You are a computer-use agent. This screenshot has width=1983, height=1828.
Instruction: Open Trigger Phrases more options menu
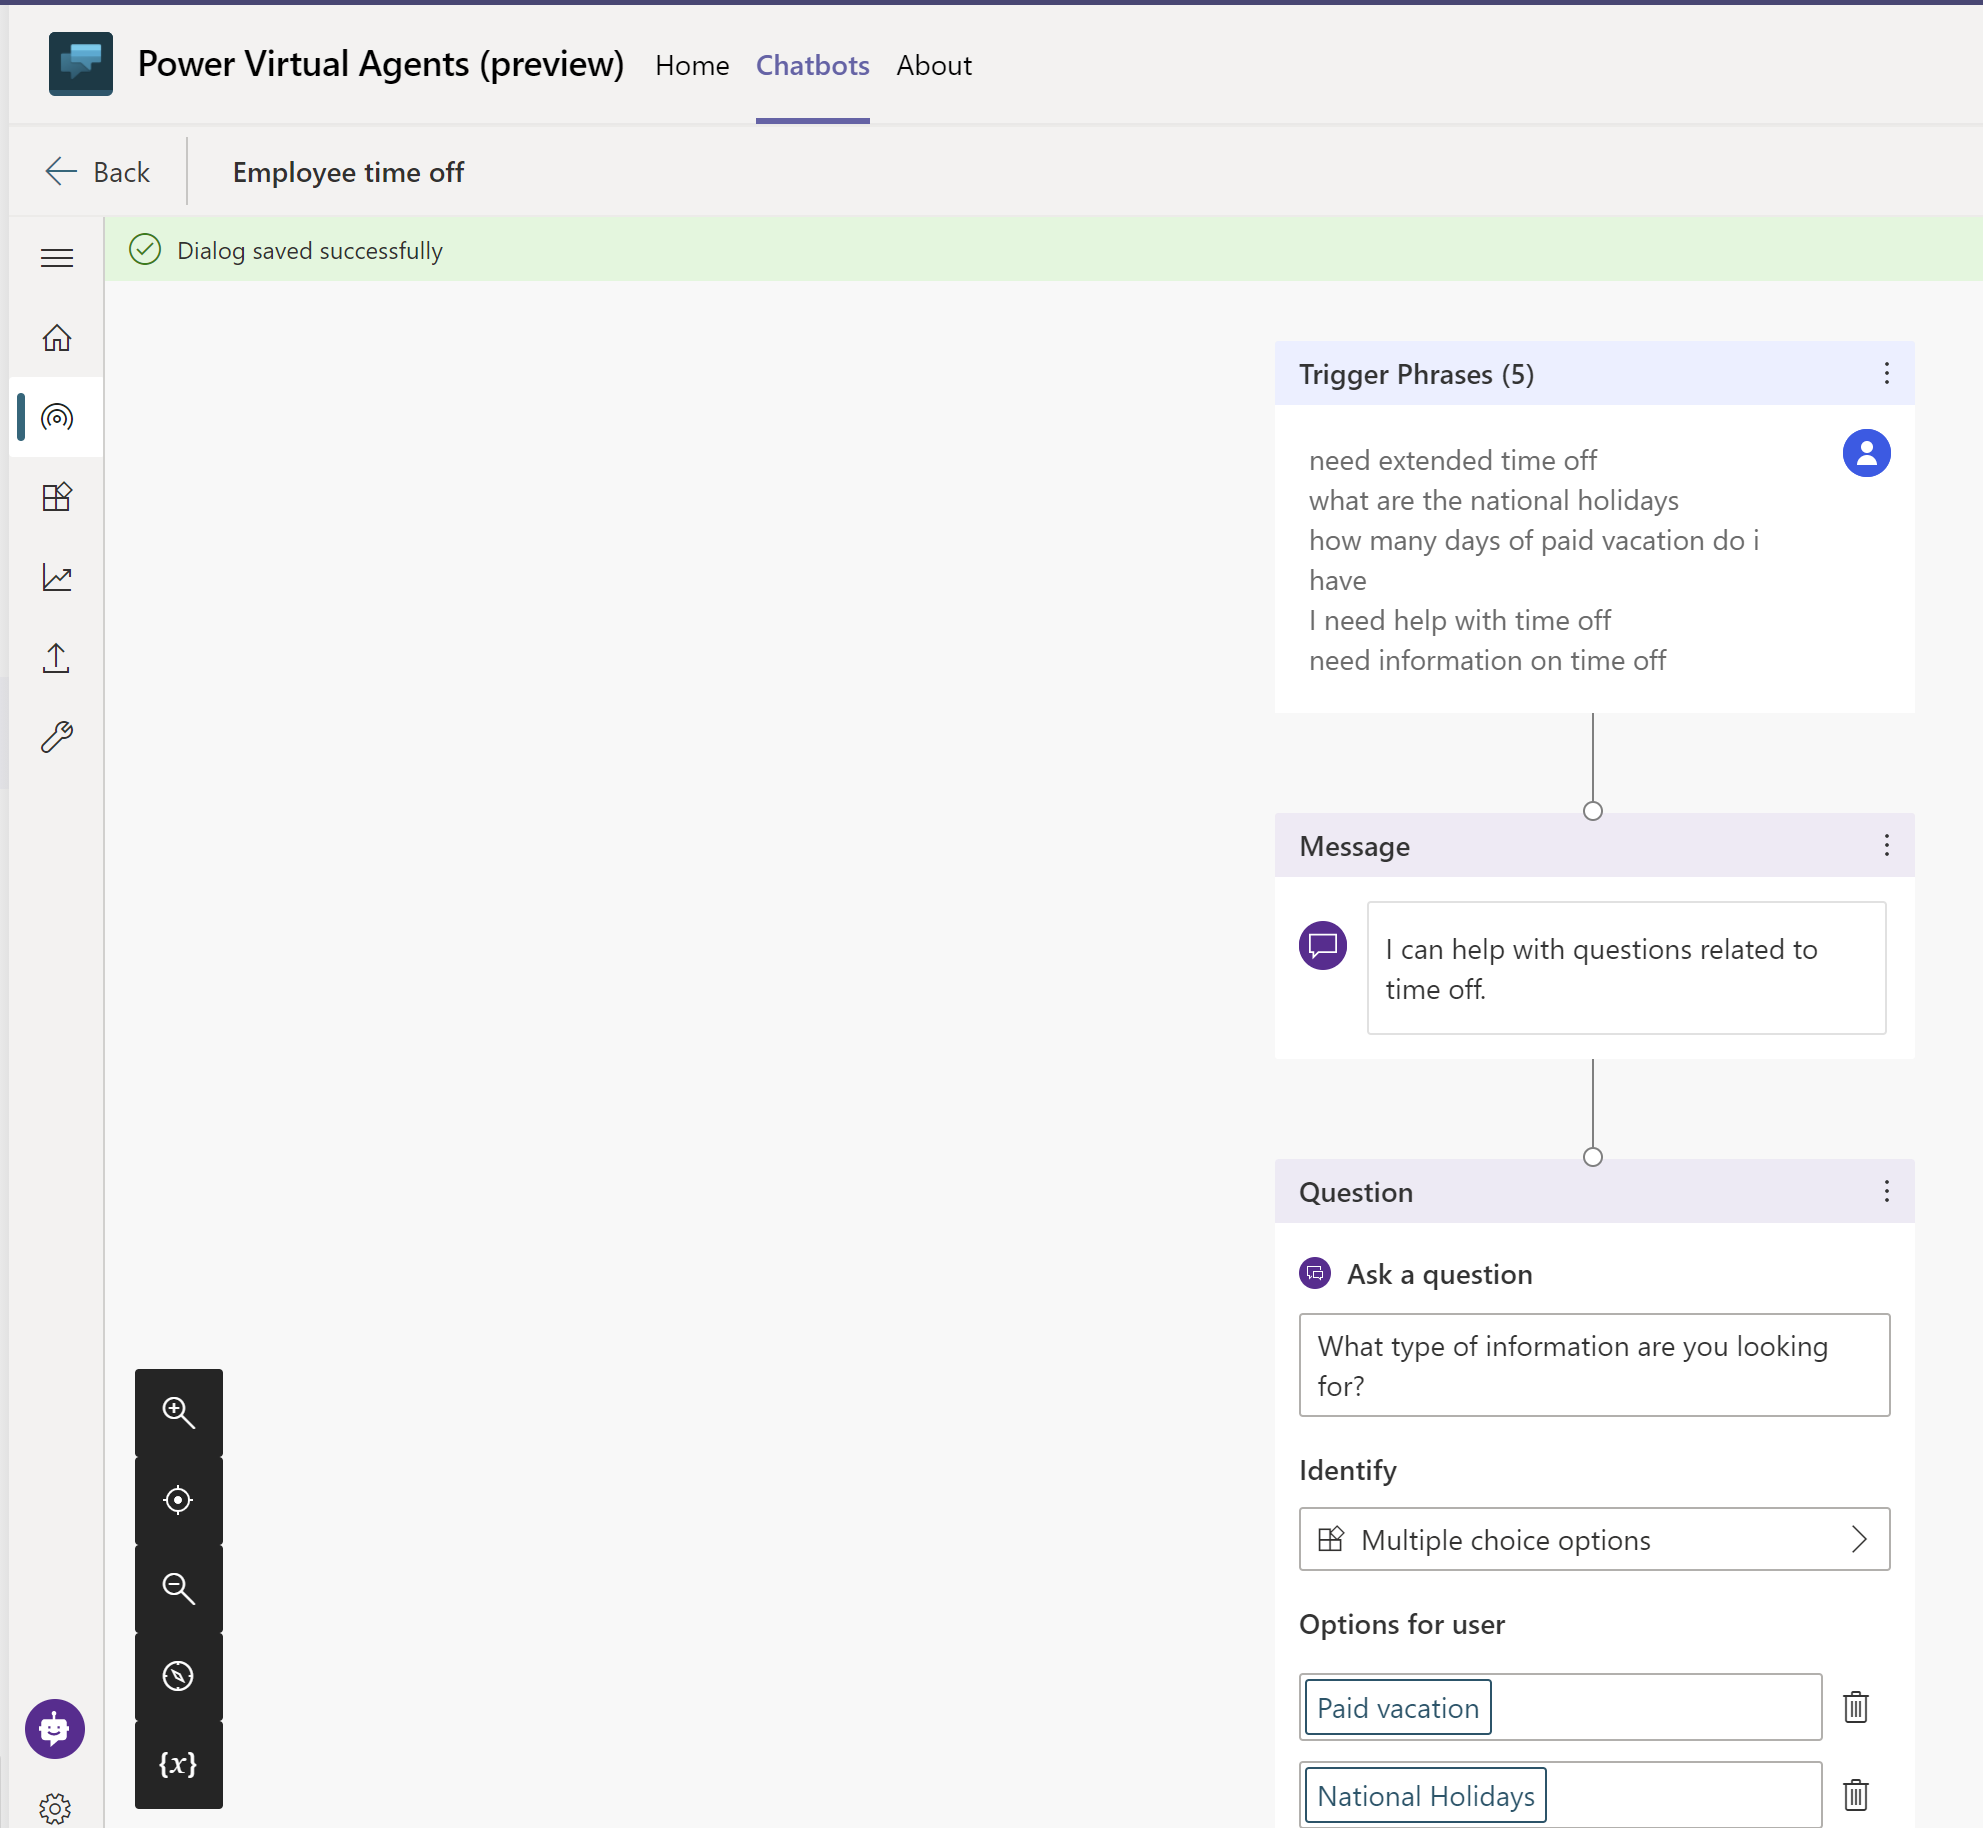click(1886, 373)
